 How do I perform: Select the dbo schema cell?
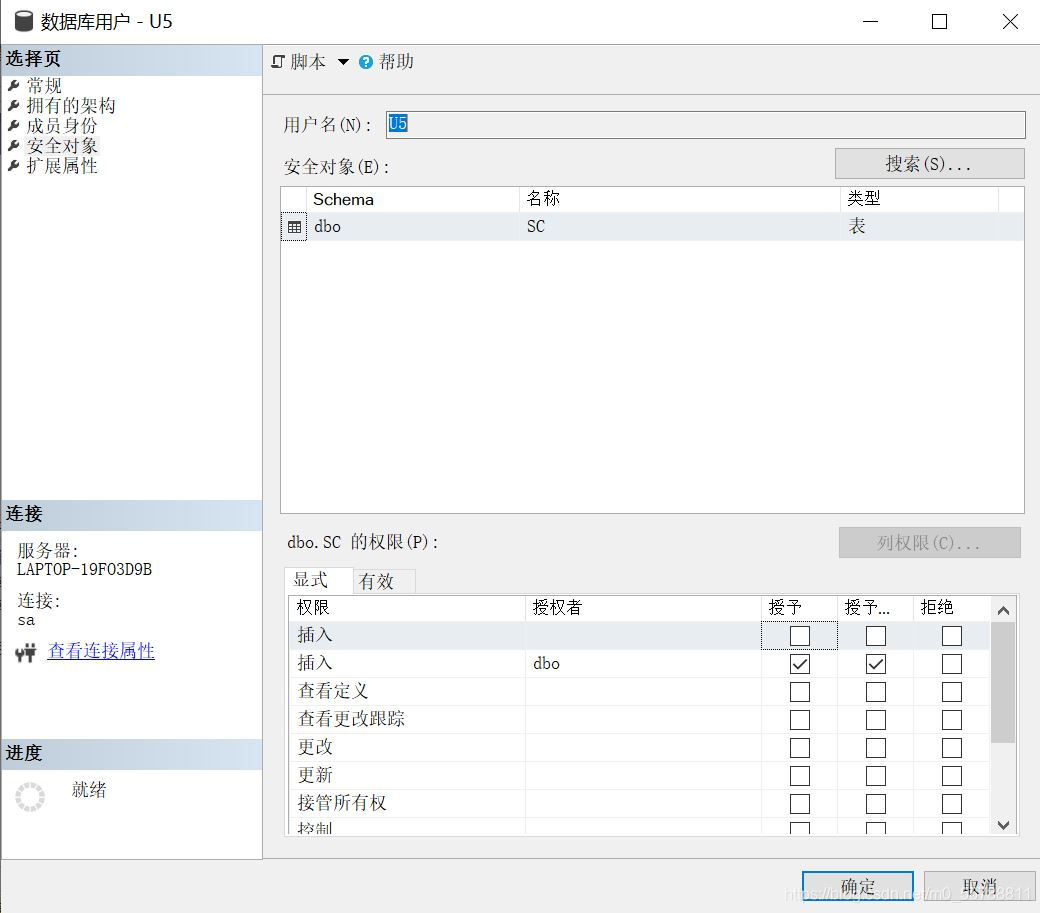(412, 227)
